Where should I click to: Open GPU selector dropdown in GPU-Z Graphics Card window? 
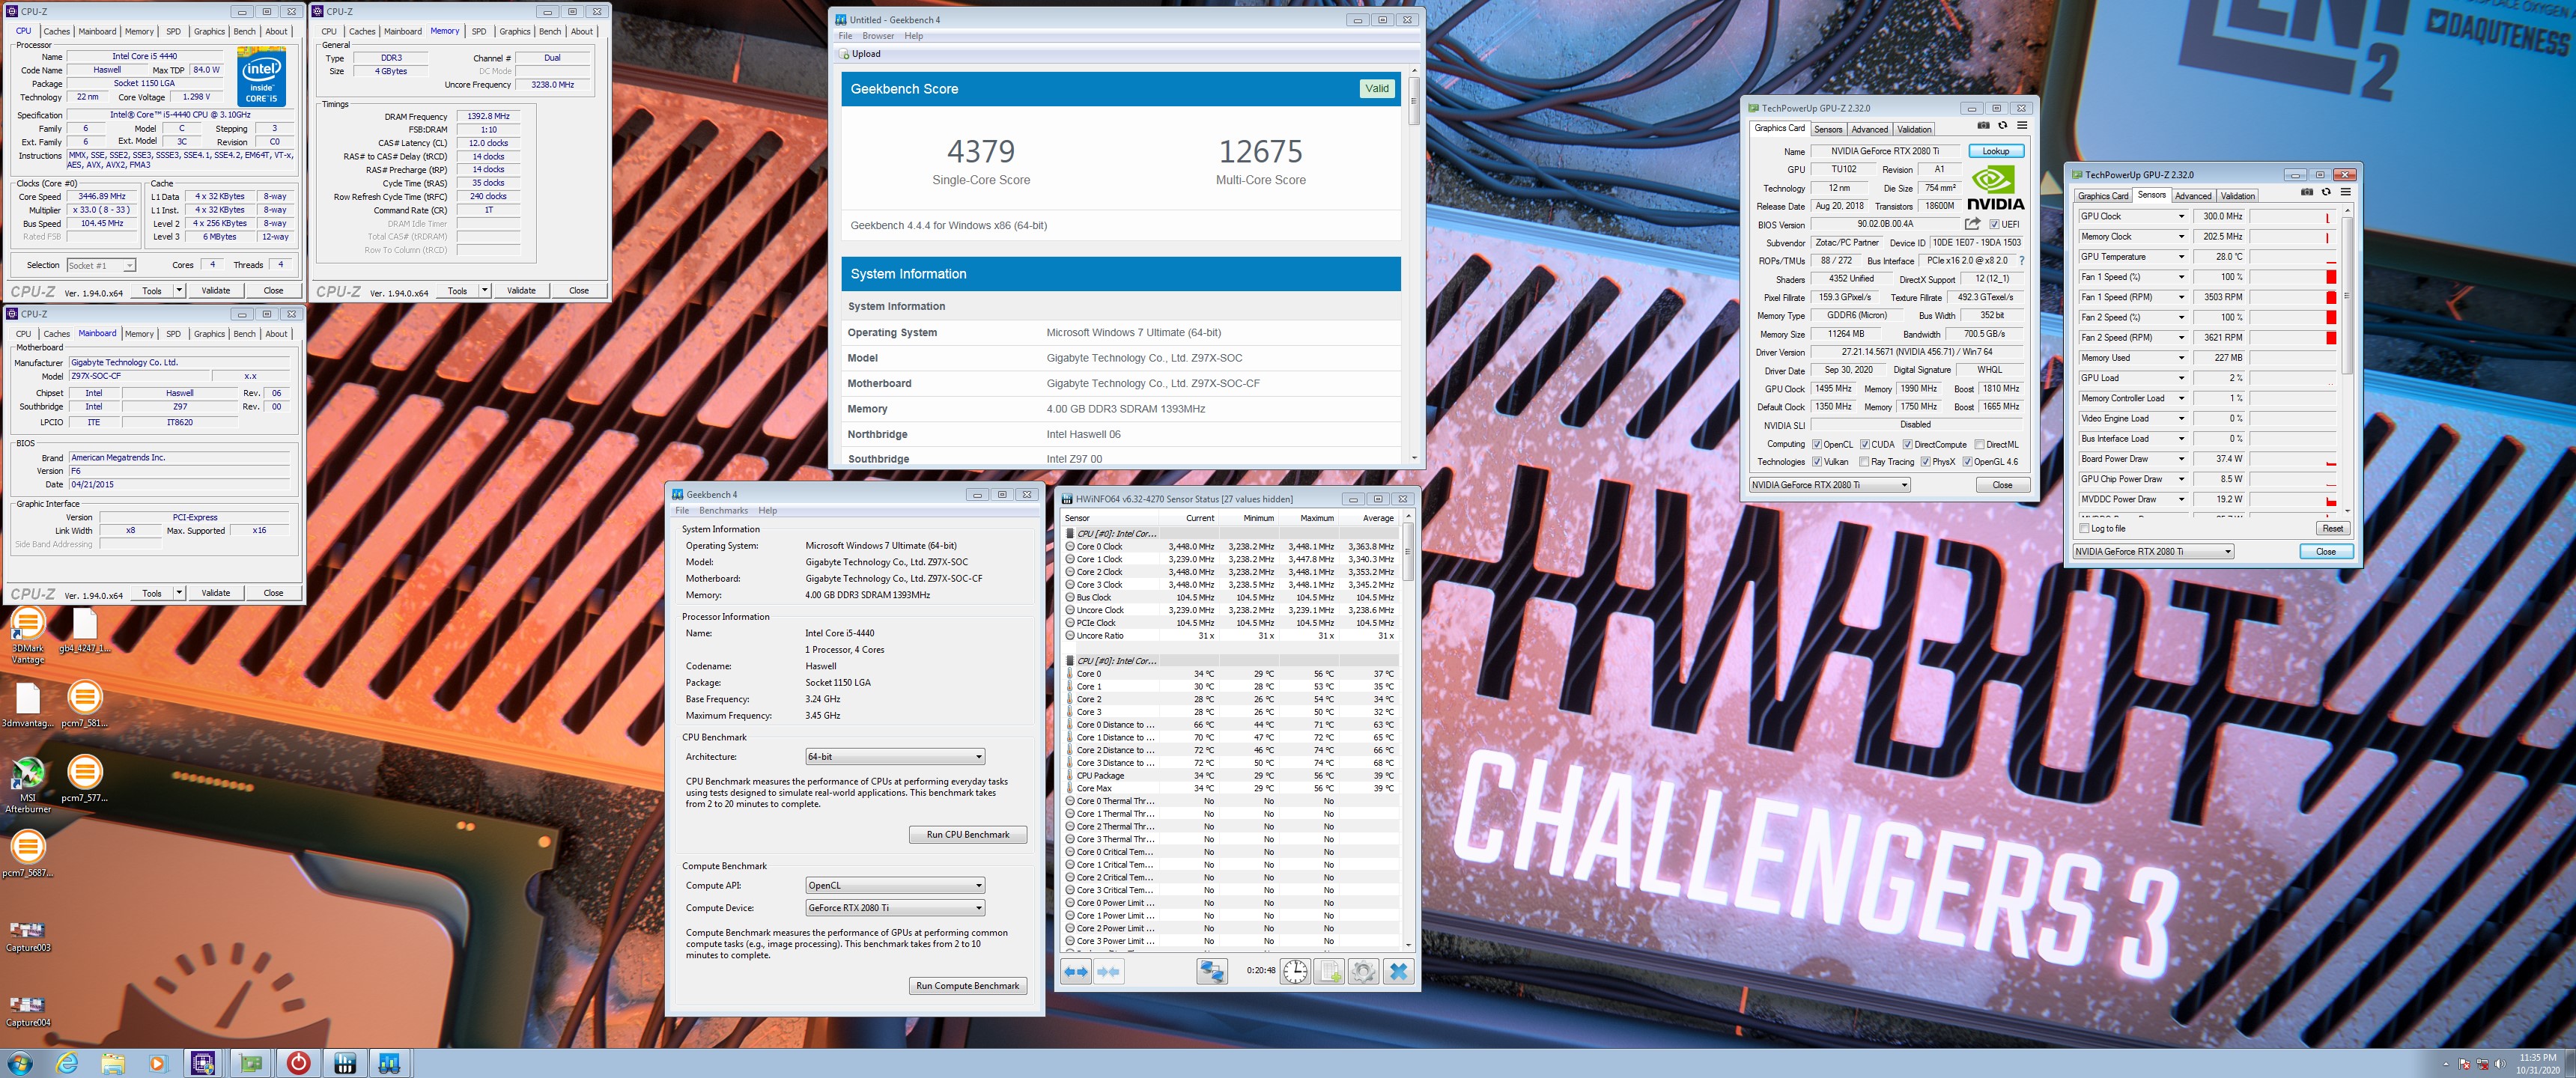1830,485
